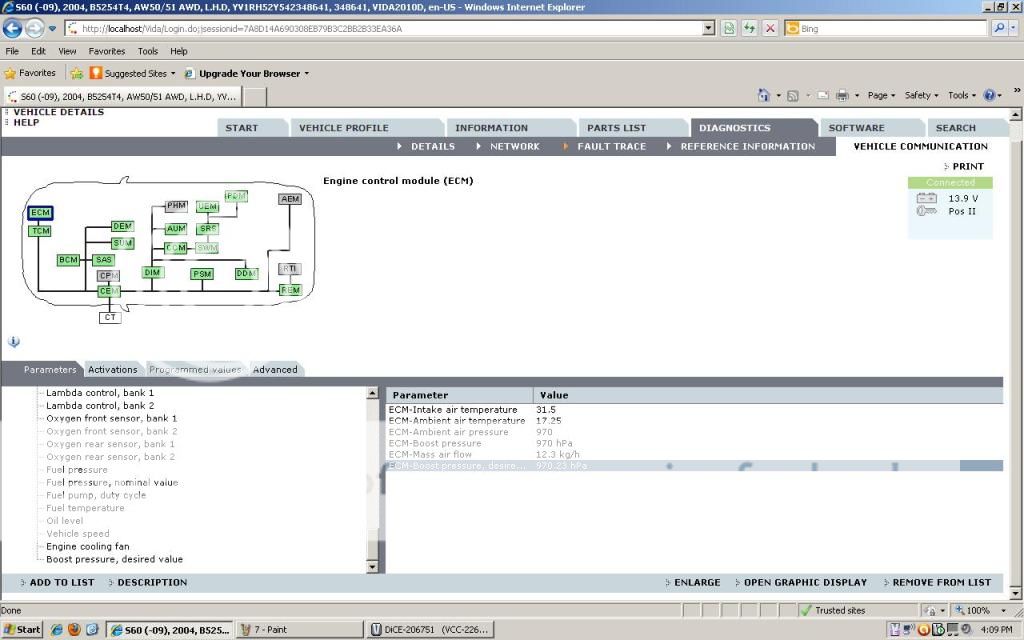The image size is (1024, 640).
Task: Expand the Safety dropdown menu
Action: [x=921, y=95]
